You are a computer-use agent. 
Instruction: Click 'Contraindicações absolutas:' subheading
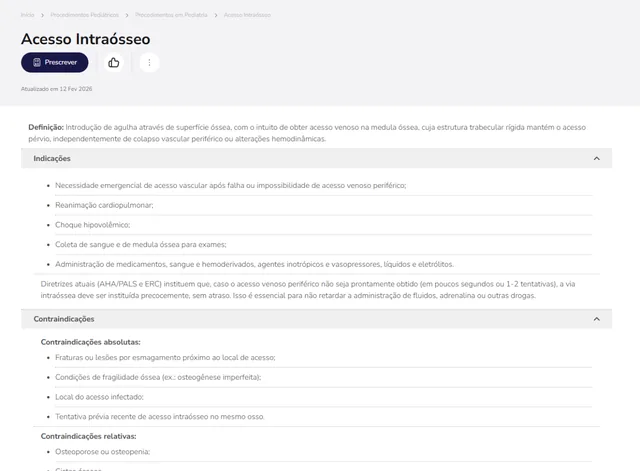91,342
